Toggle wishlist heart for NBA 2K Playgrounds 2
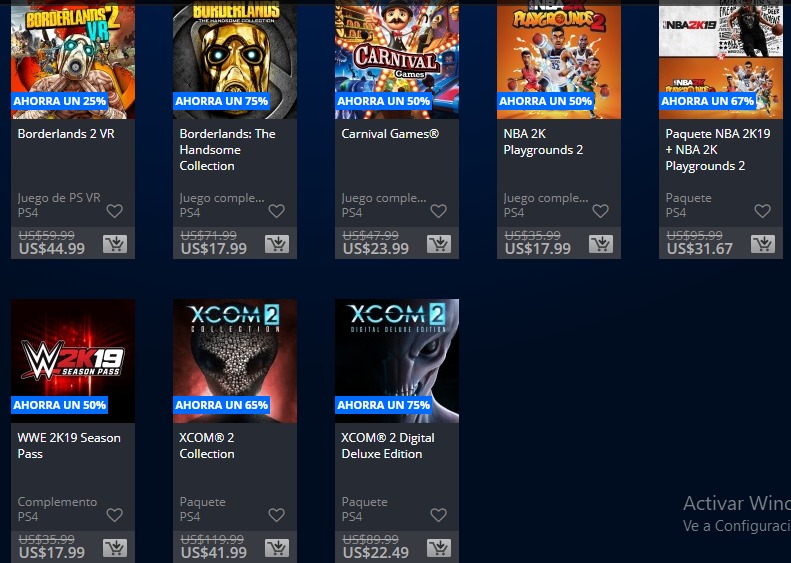 600,211
